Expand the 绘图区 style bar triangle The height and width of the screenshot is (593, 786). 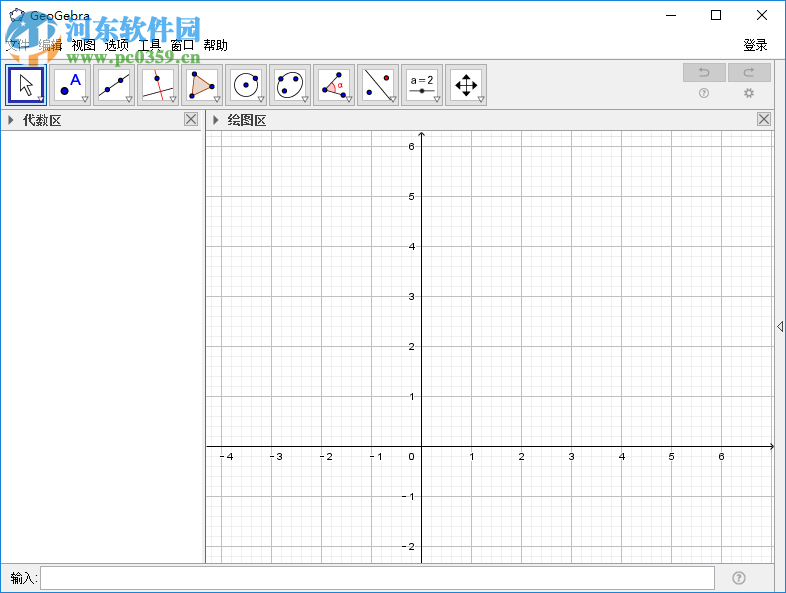coord(216,120)
